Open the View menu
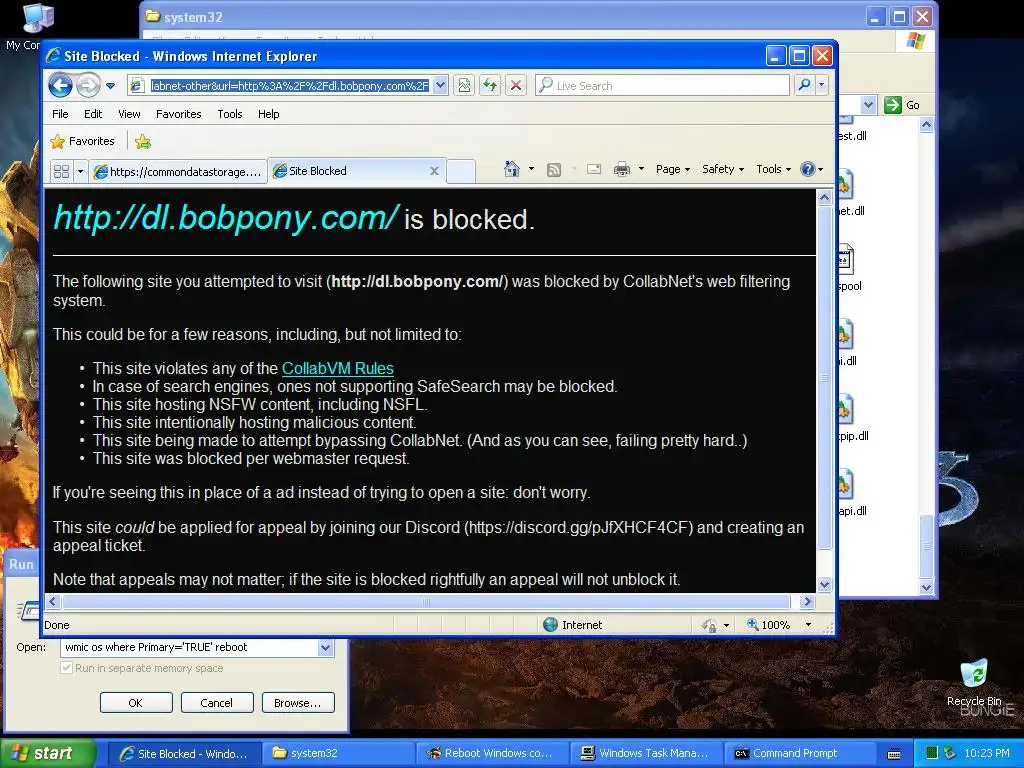This screenshot has width=1024, height=768. click(129, 114)
